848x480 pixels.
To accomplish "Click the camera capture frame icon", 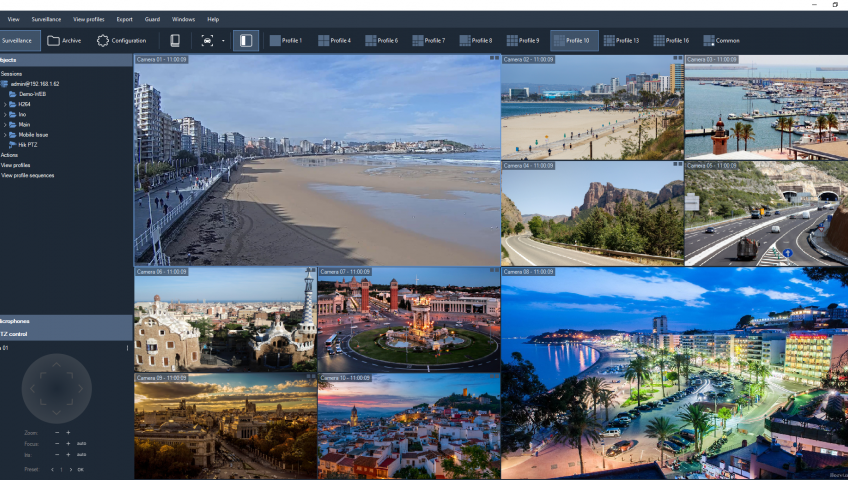I will coord(207,41).
